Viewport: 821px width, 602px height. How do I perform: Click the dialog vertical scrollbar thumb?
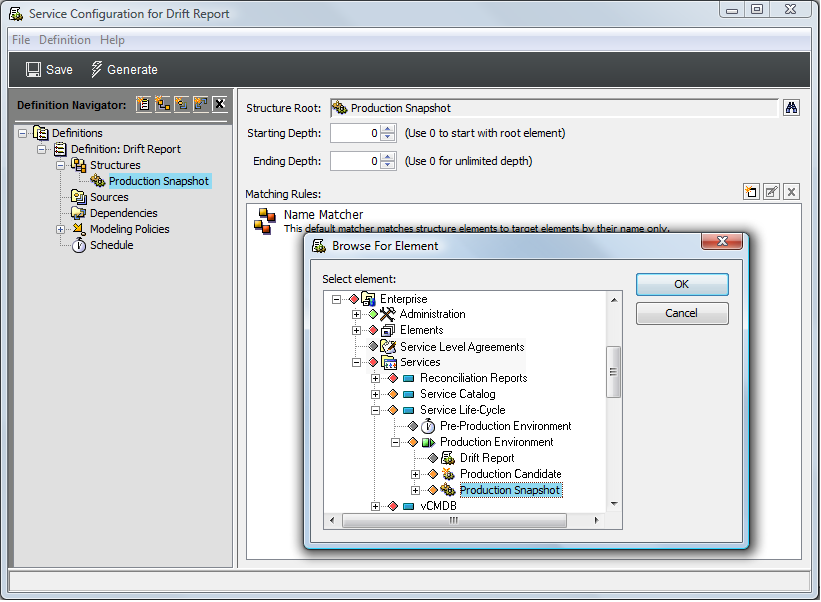click(614, 372)
